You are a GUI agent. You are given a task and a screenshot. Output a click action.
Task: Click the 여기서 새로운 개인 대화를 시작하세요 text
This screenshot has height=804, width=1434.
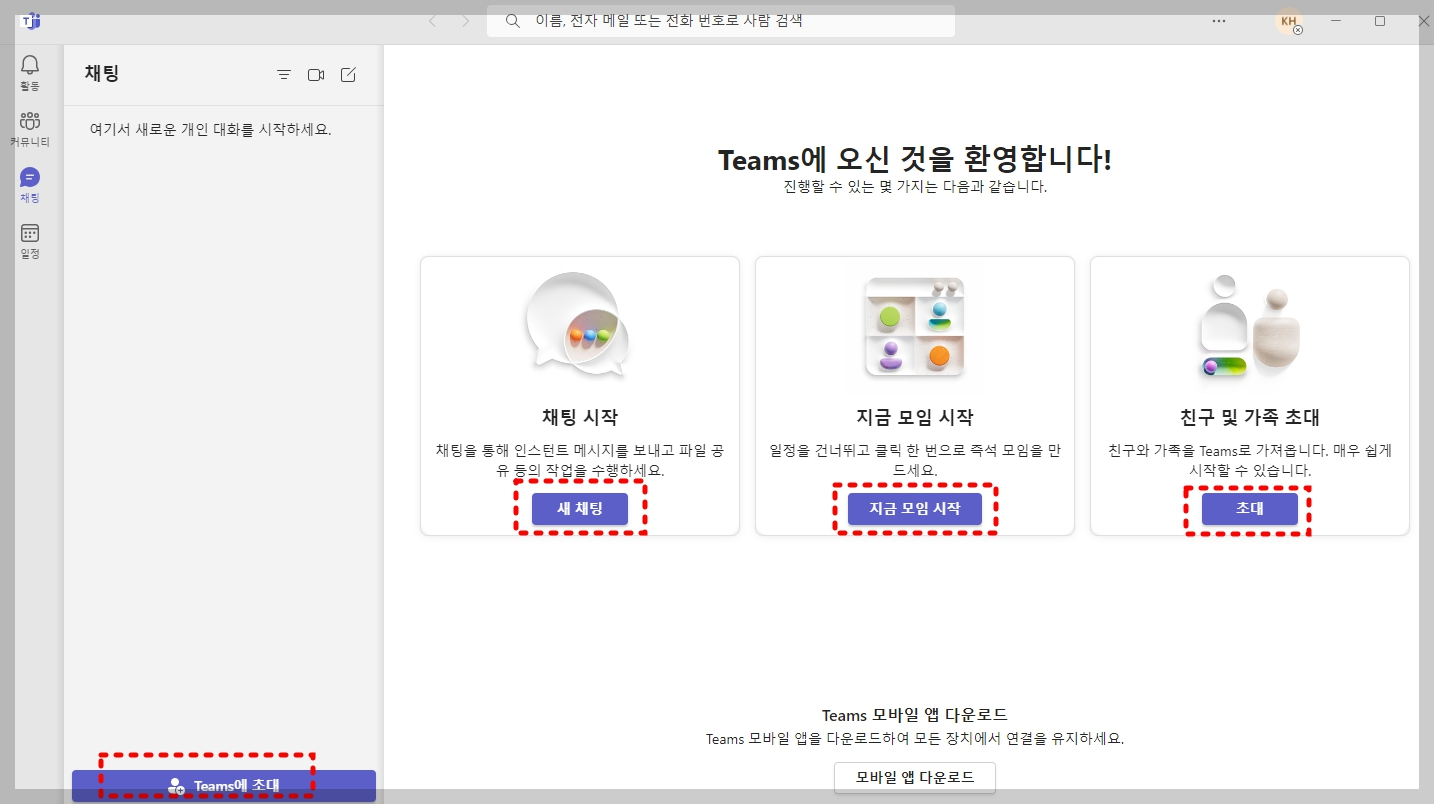click(210, 130)
